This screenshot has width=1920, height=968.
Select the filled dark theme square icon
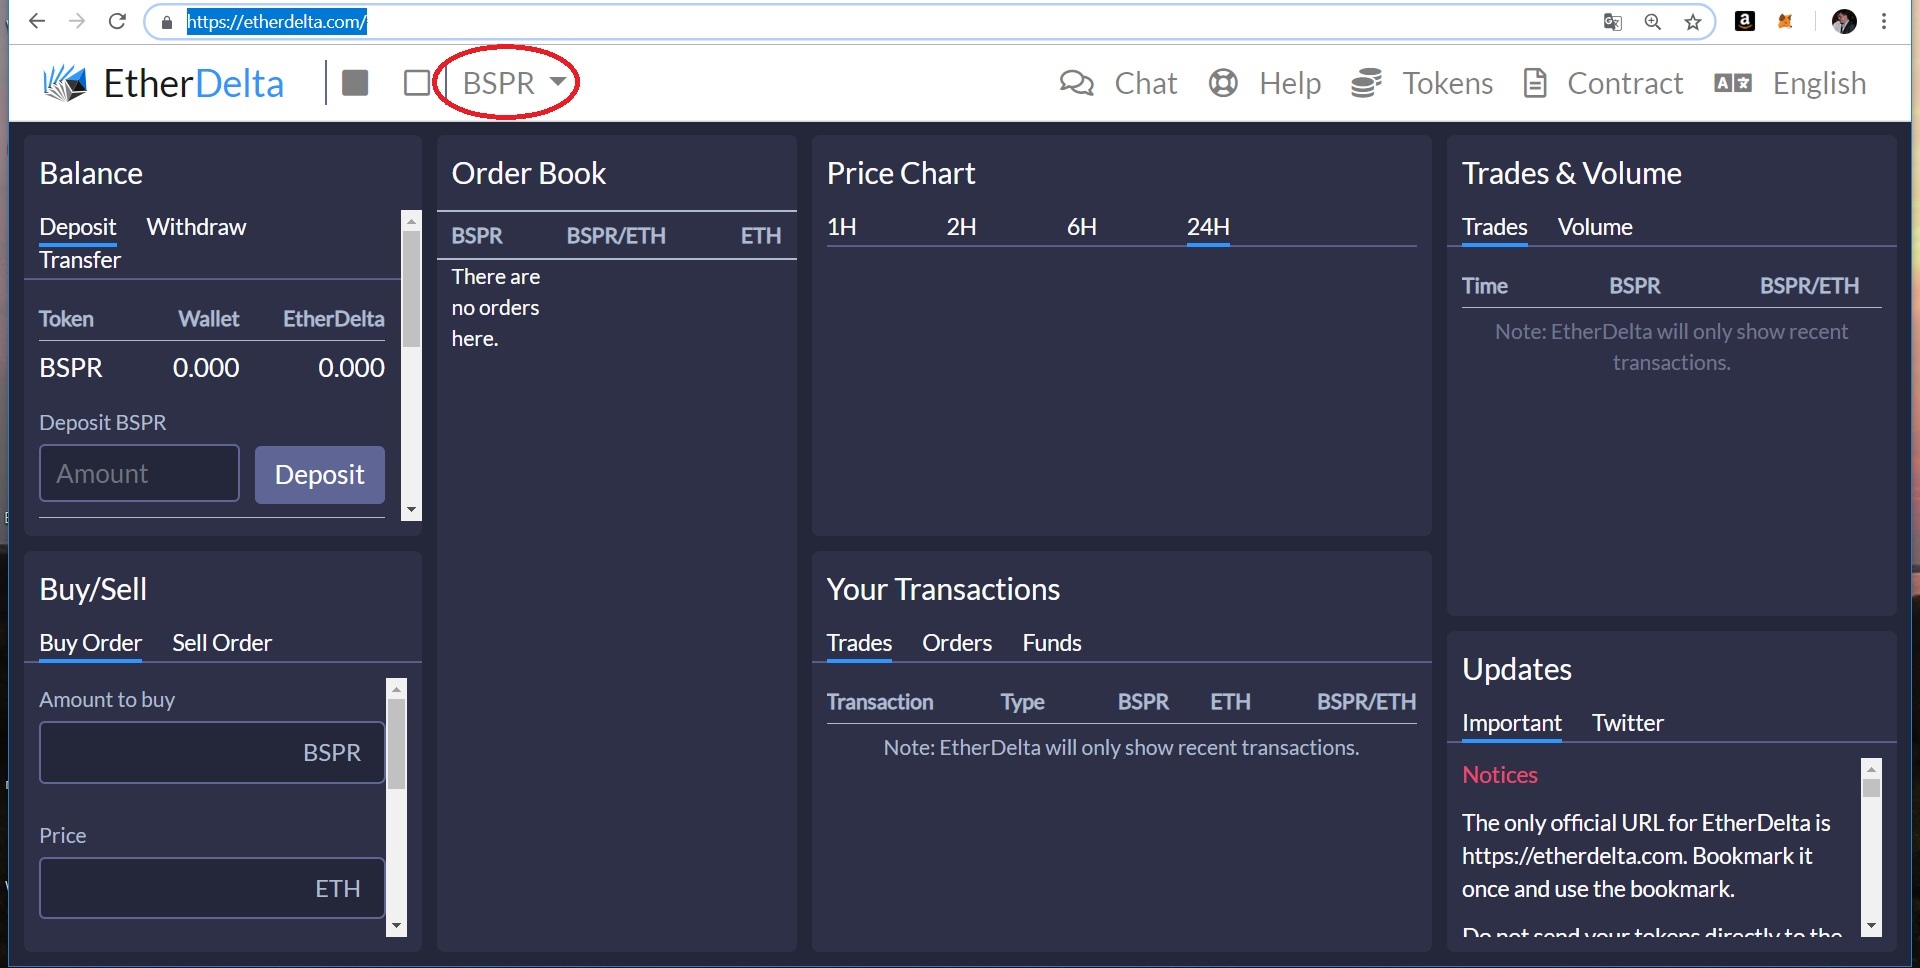tap(355, 82)
